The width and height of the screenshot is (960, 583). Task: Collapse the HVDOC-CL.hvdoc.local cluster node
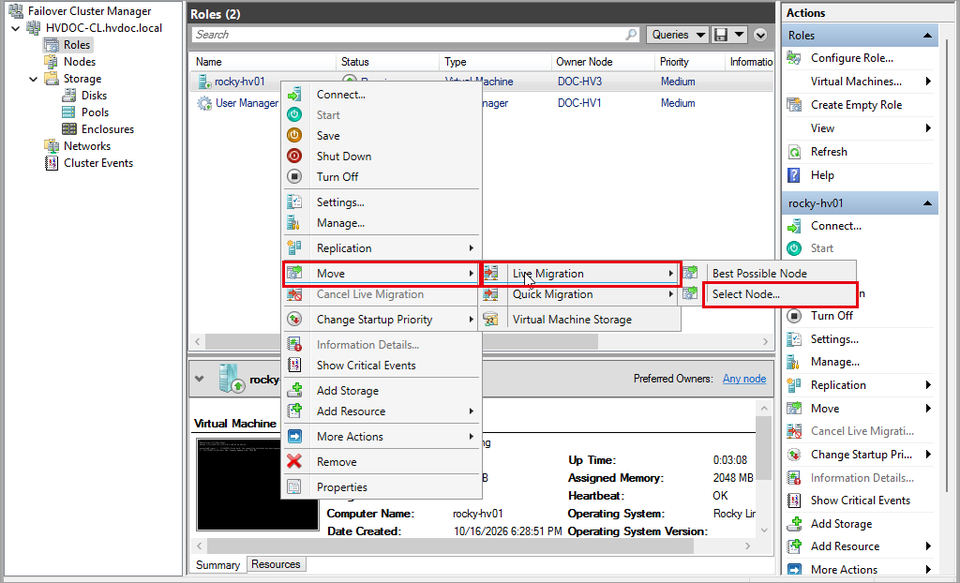tap(15, 28)
